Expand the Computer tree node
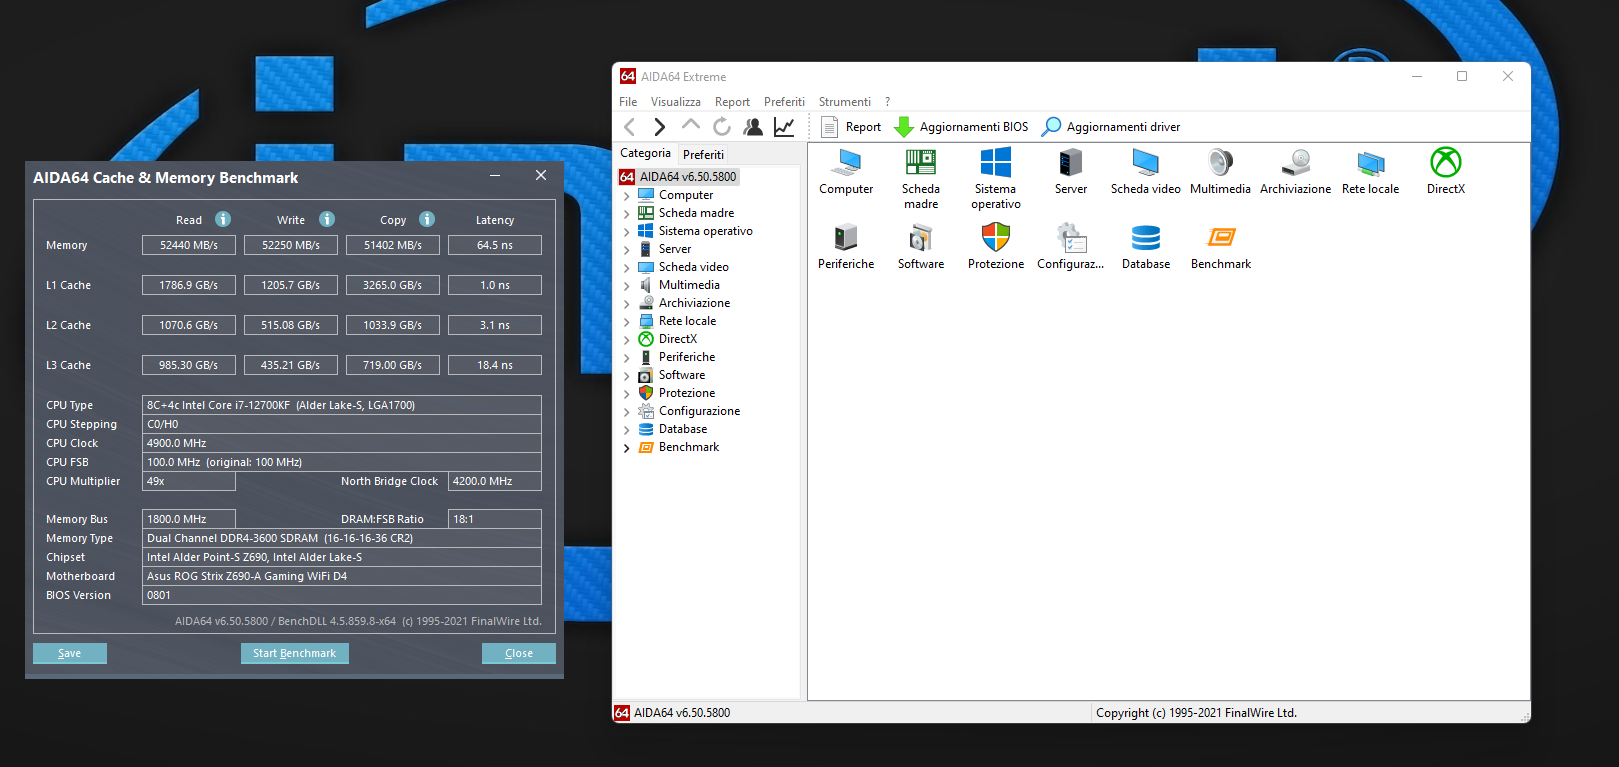Image resolution: width=1619 pixels, height=767 pixels. 627,196
